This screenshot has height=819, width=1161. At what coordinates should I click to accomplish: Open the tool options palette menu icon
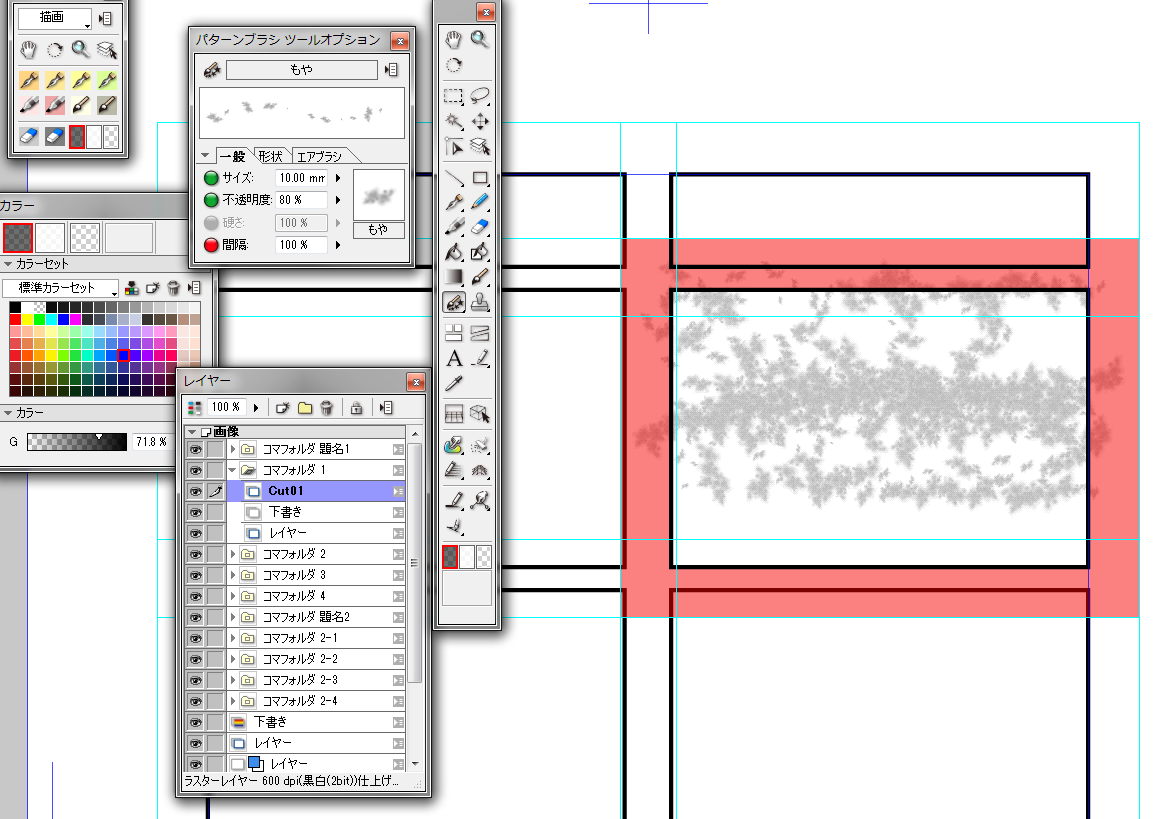391,70
